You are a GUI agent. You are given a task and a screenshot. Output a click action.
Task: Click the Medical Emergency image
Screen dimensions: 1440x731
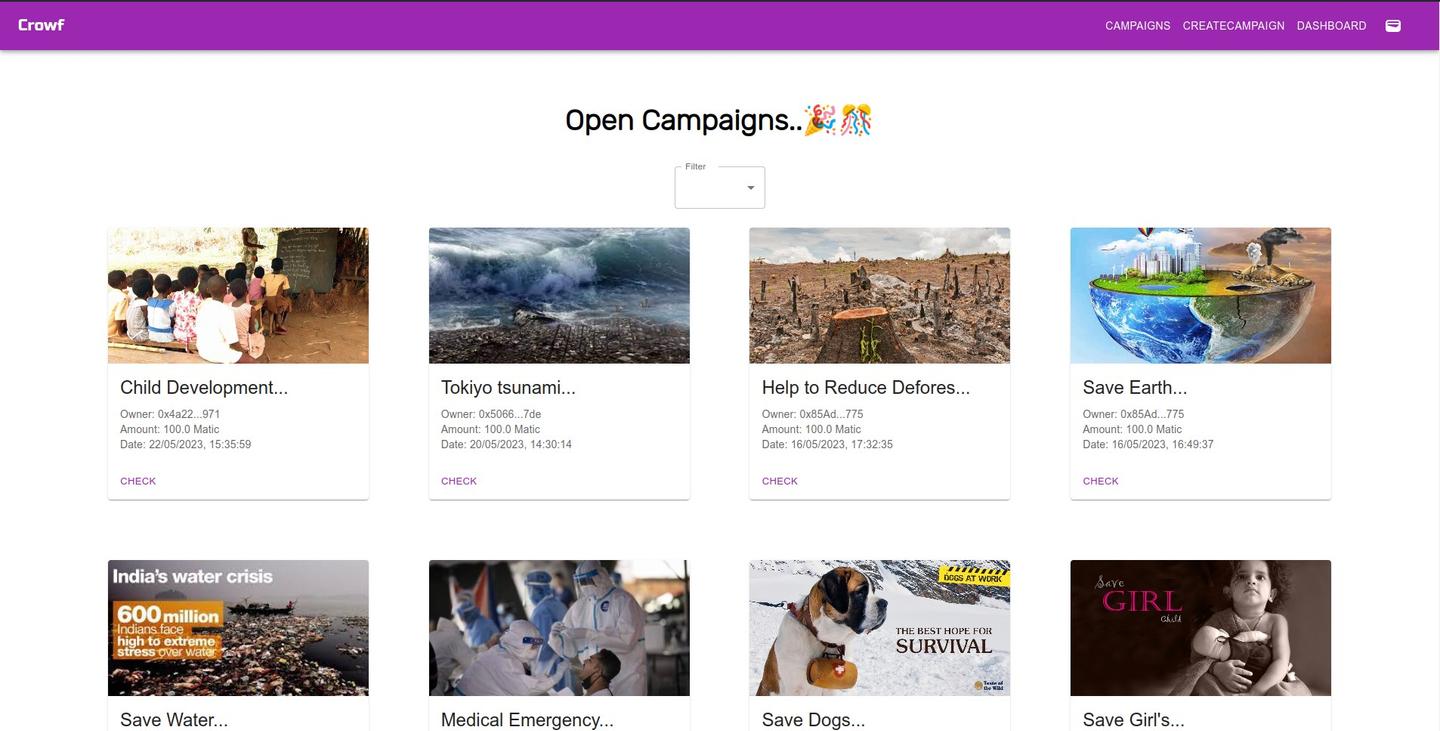tap(559, 627)
